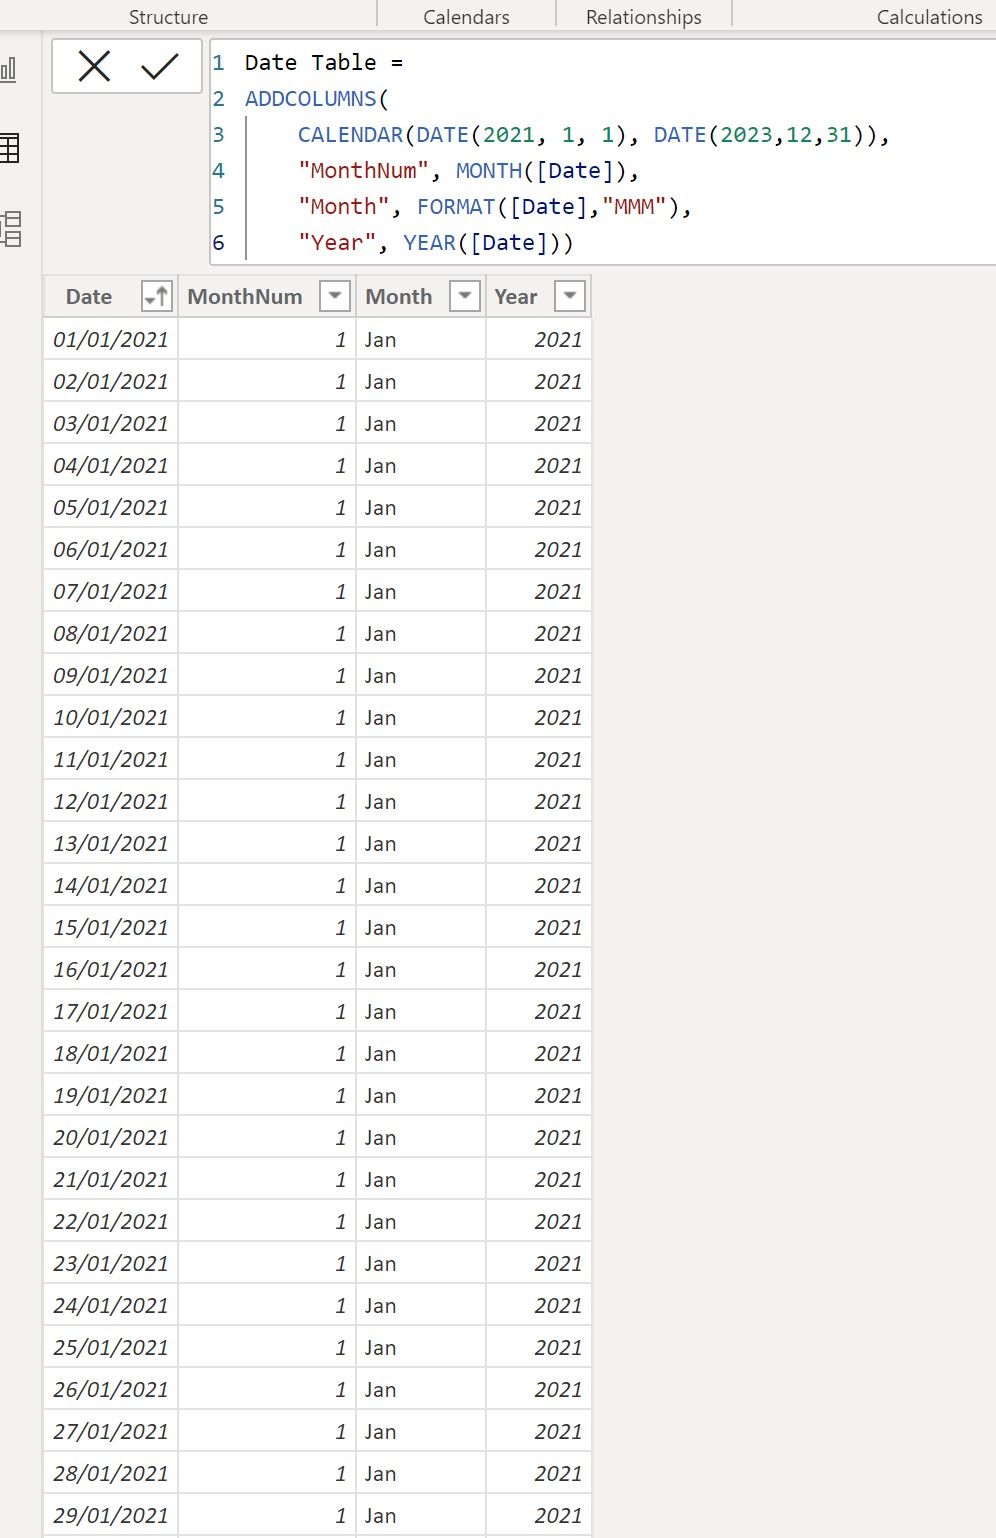996x1538 pixels.
Task: Select the date cell 25/01/2021
Action: point(111,1347)
